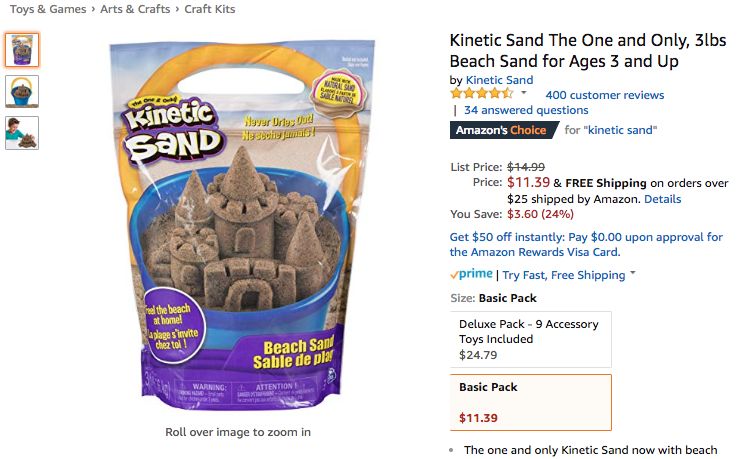Expand the Try Fast, Free Shipping dropdown

(633, 275)
